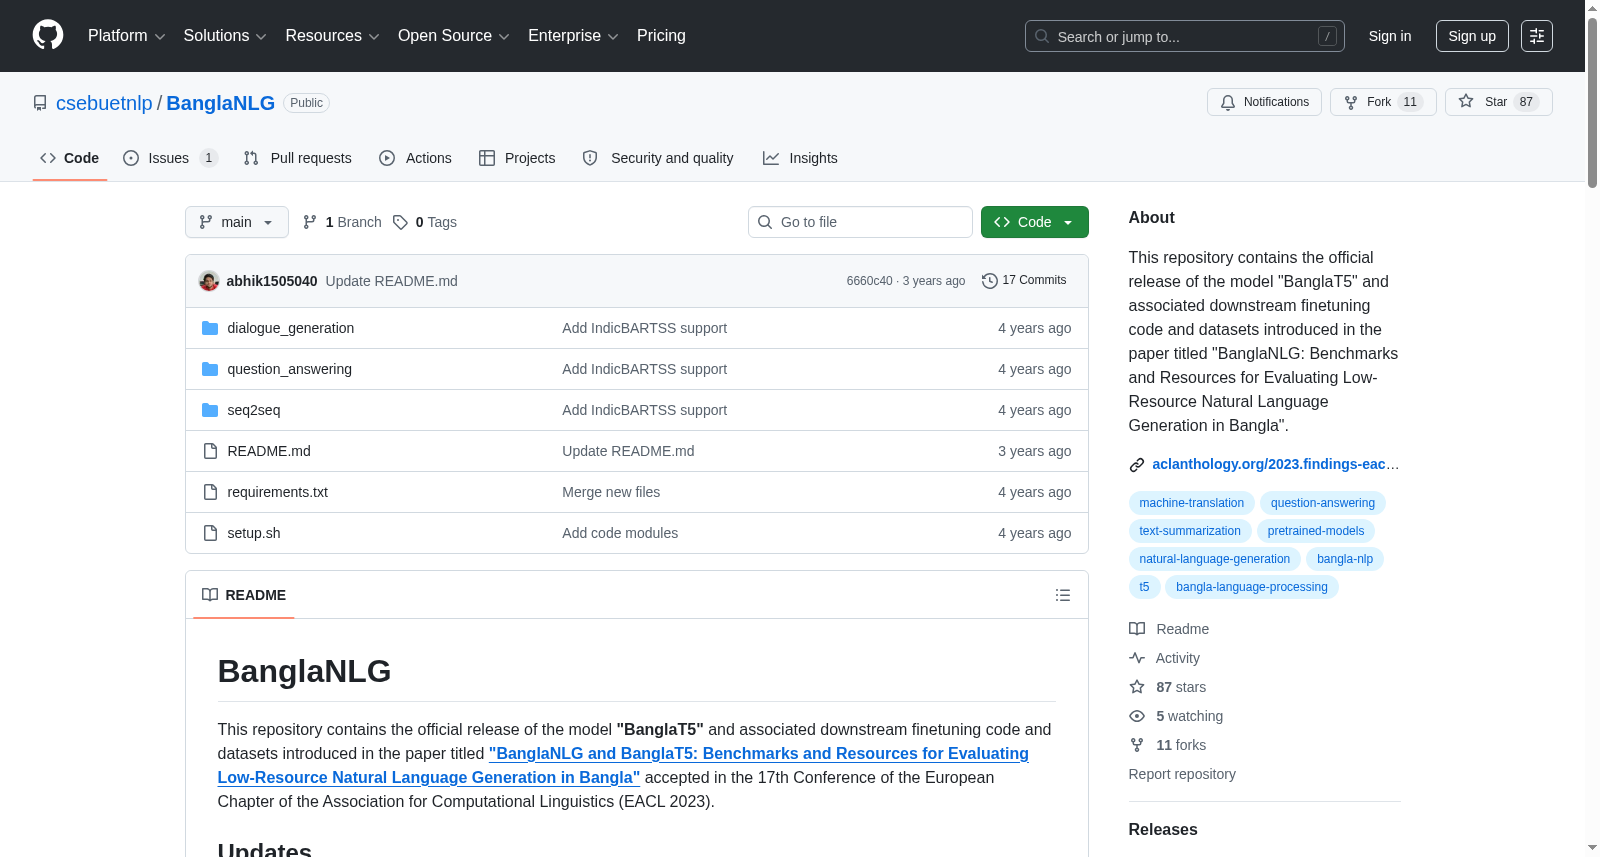The height and width of the screenshot is (857, 1600).
Task: Open the green Code dropdown button
Action: click(x=1035, y=222)
